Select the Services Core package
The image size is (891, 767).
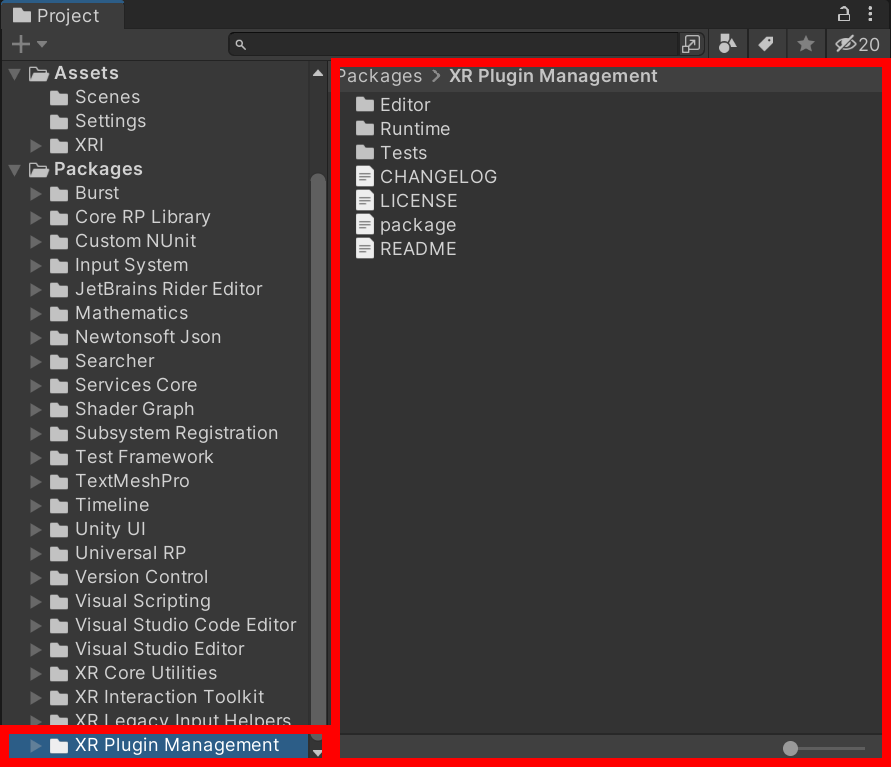tap(136, 385)
